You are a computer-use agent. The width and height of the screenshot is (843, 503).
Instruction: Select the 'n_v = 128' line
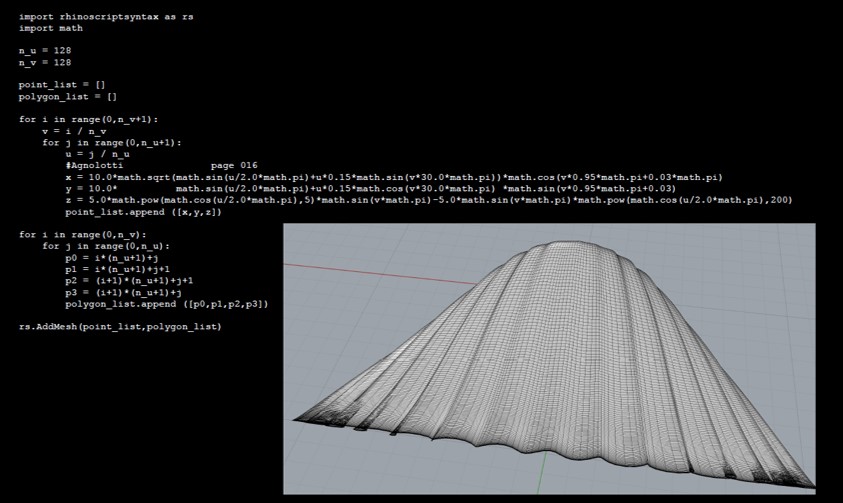45,62
